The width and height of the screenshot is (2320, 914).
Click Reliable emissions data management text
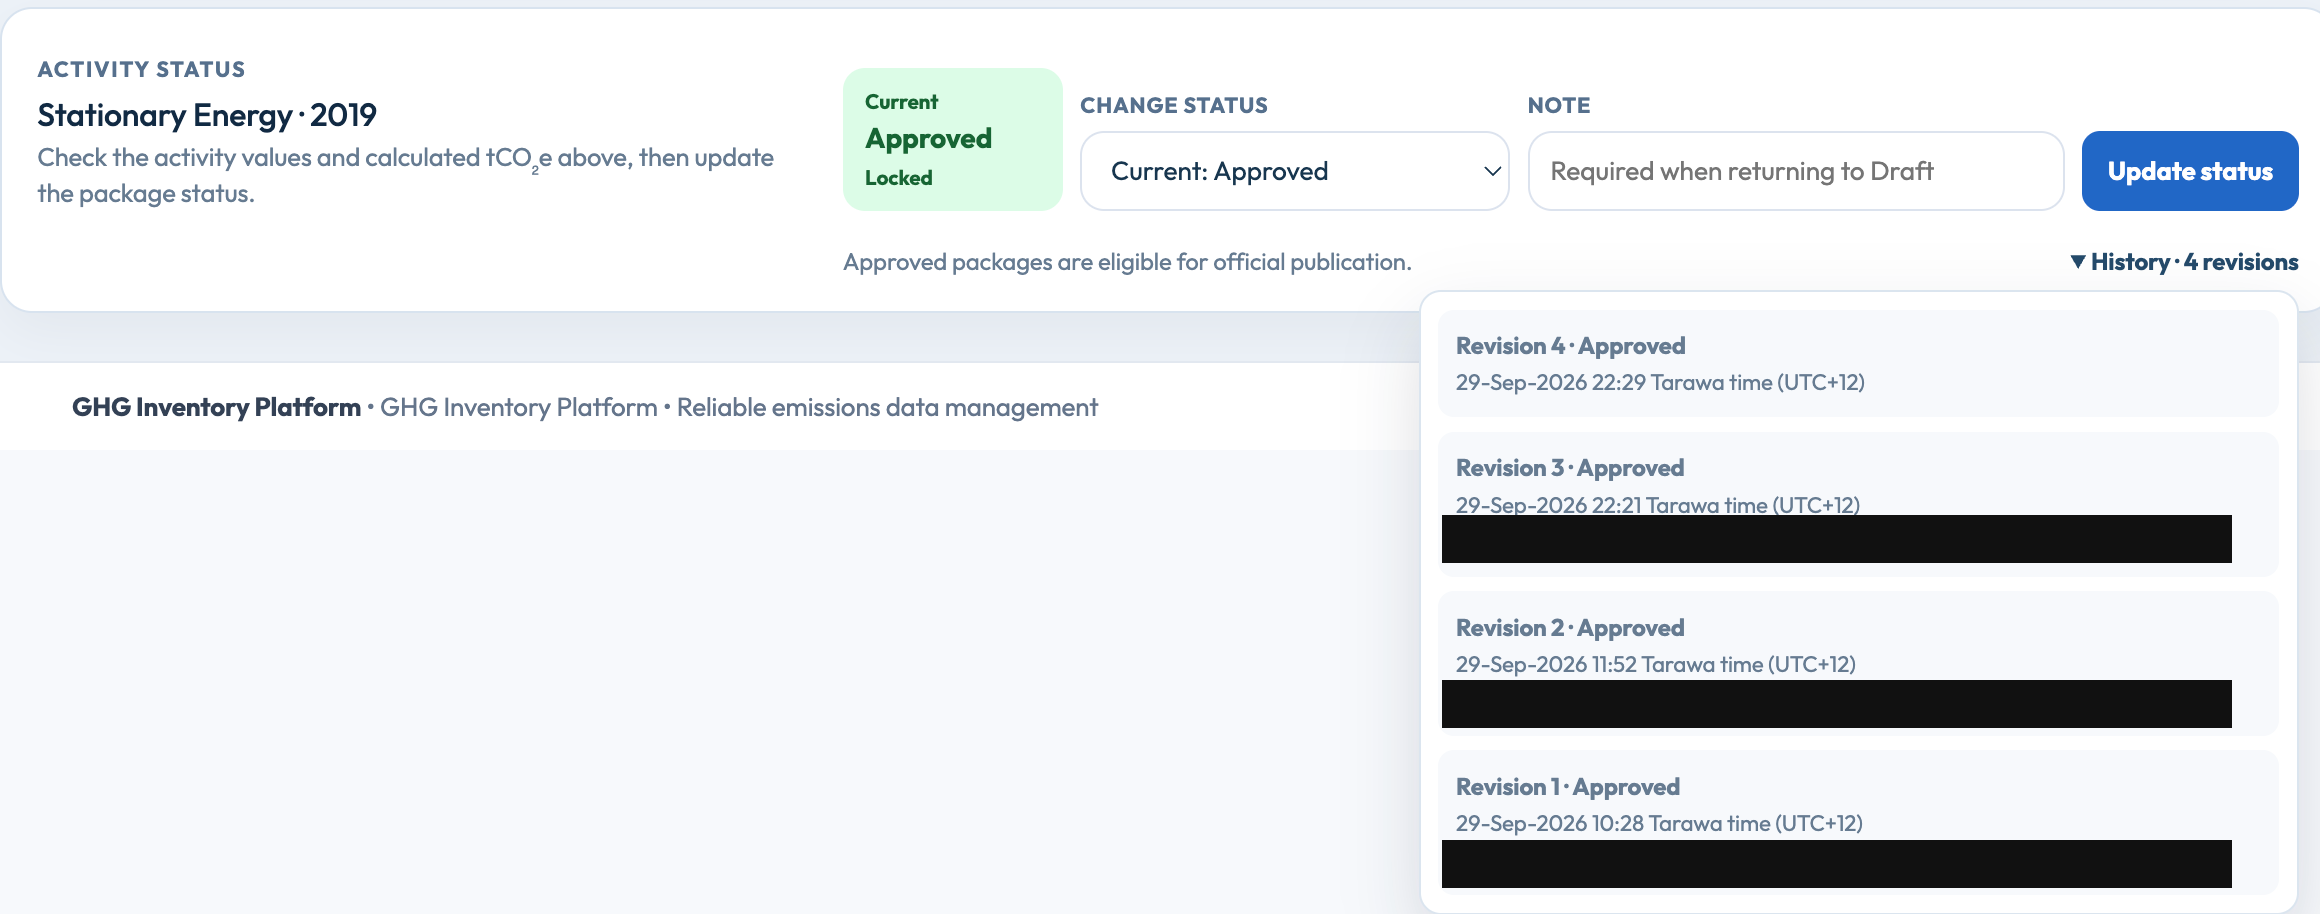coord(887,407)
